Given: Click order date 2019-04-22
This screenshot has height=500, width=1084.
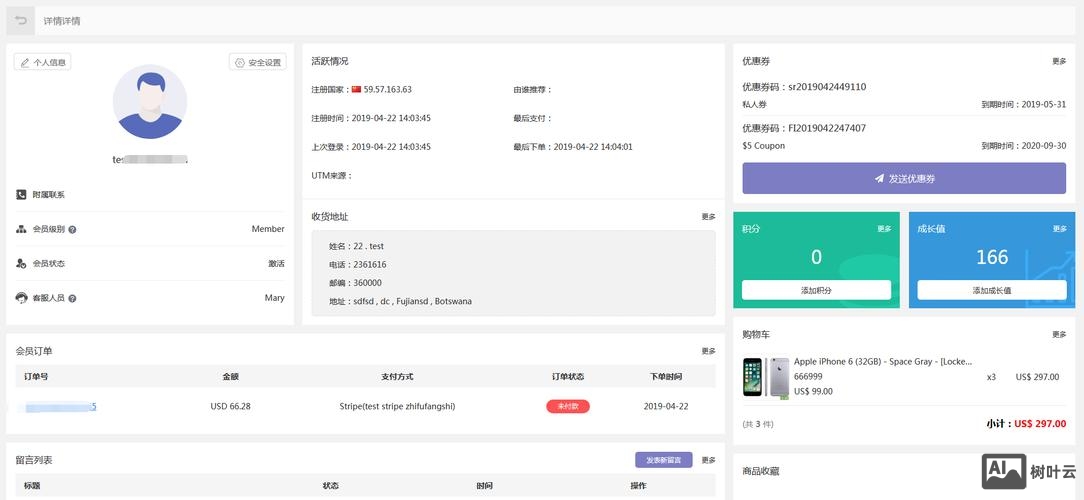Looking at the screenshot, I should (666, 407).
